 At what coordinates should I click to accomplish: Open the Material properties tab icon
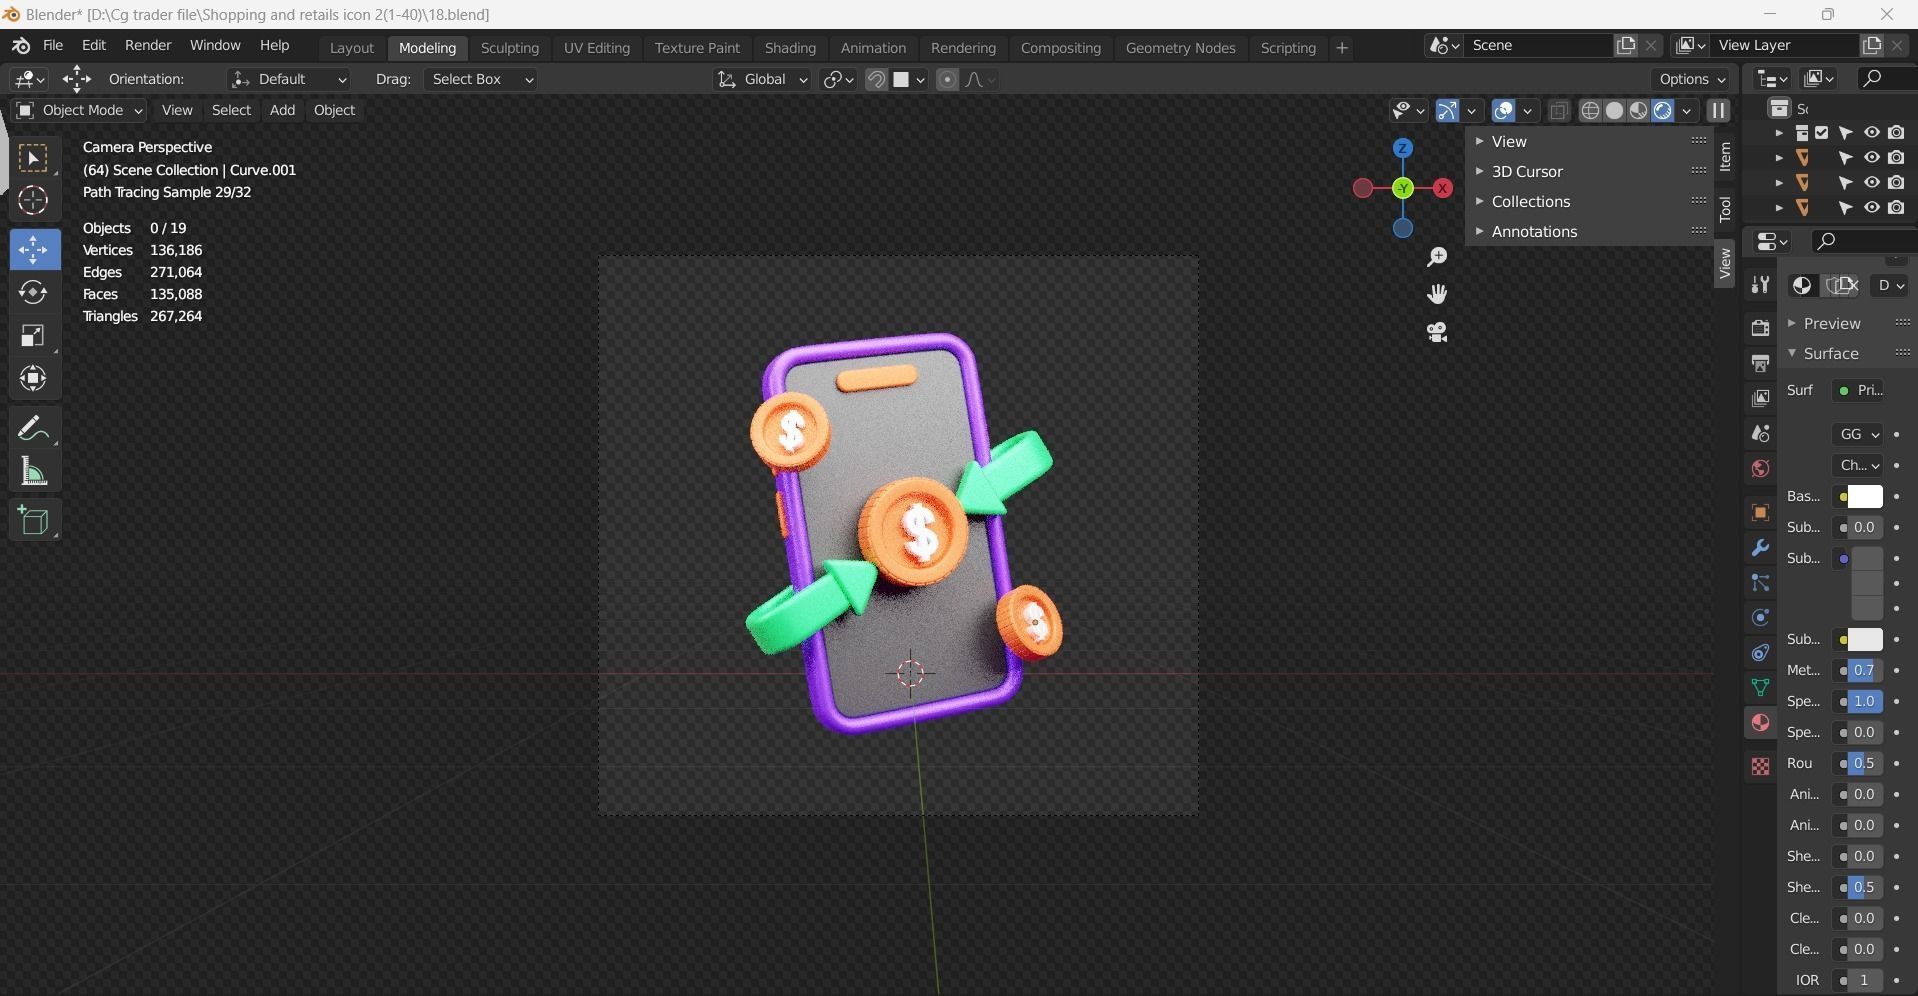(1760, 723)
